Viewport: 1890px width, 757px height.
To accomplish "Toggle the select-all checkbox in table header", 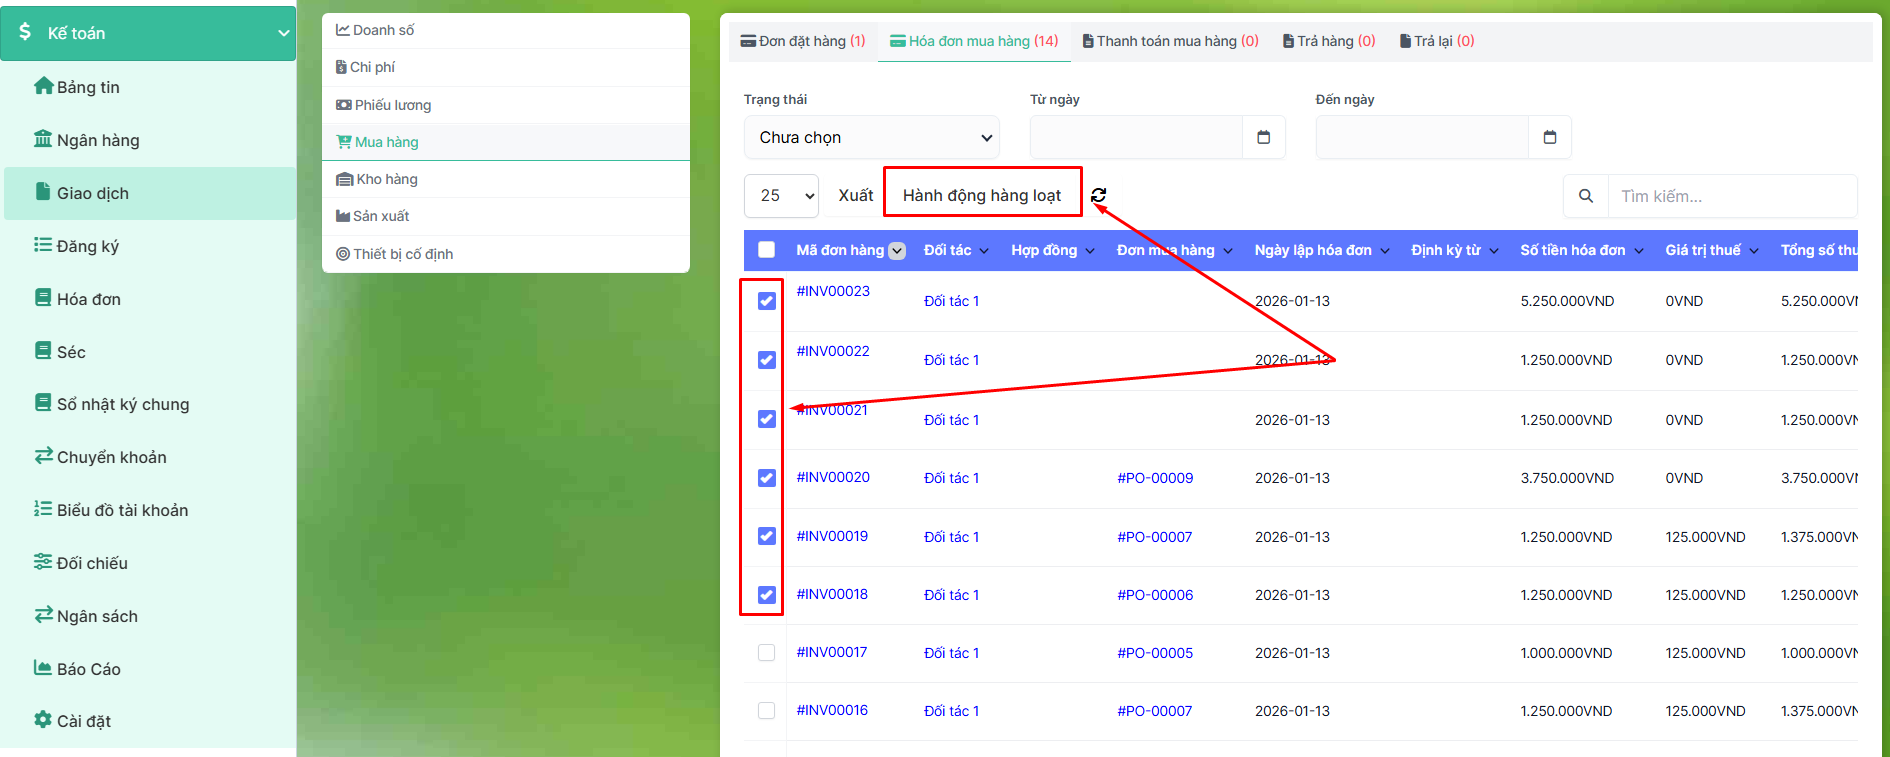I will (x=766, y=250).
